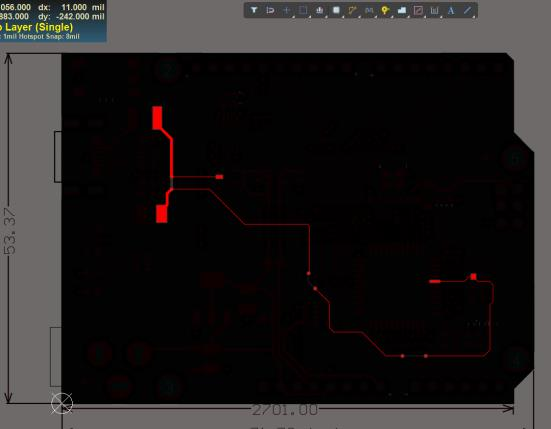Open the Selection Filter funnel icon

pyautogui.click(x=254, y=10)
